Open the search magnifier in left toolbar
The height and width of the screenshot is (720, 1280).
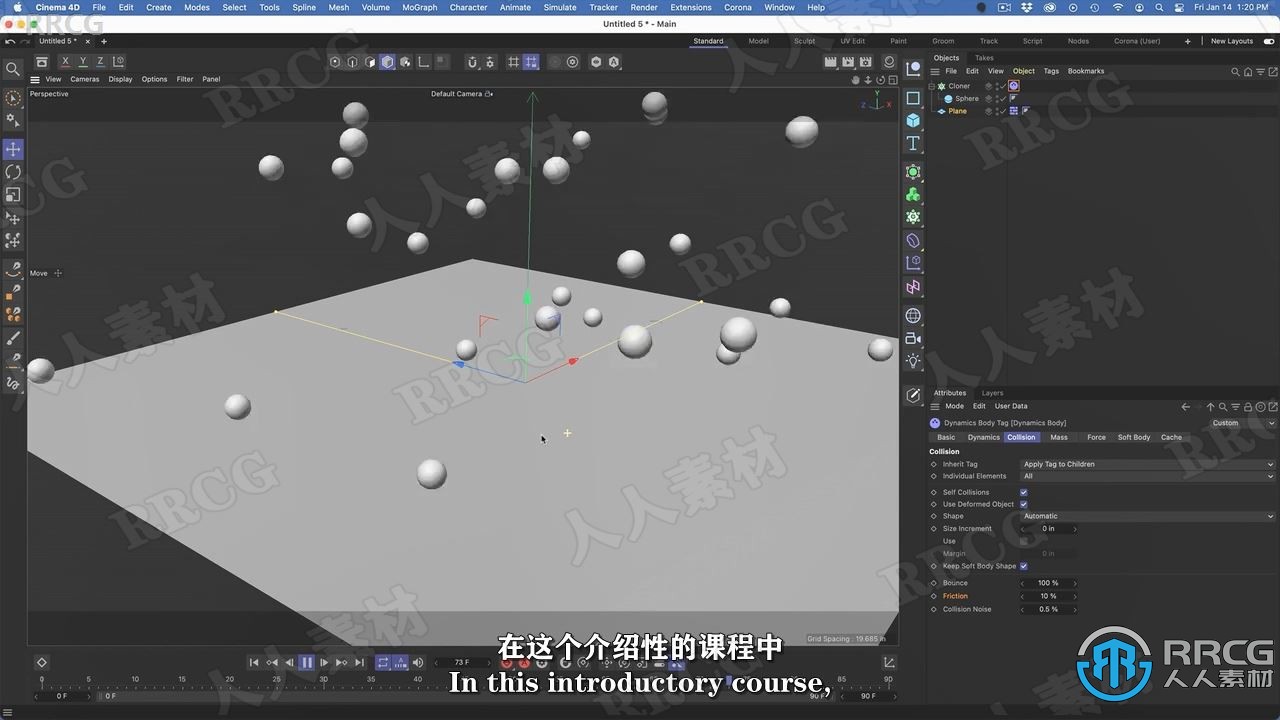pyautogui.click(x=13, y=69)
